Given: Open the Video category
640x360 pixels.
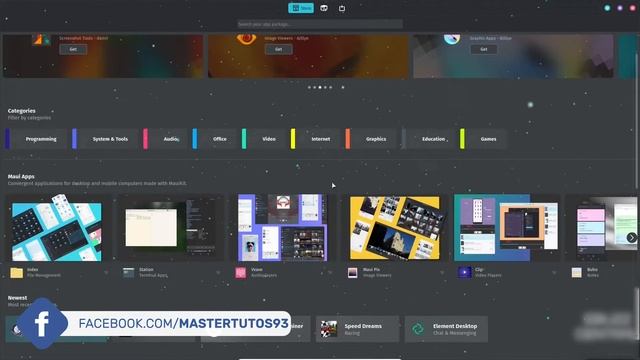Looking at the screenshot, I should tap(263, 139).
